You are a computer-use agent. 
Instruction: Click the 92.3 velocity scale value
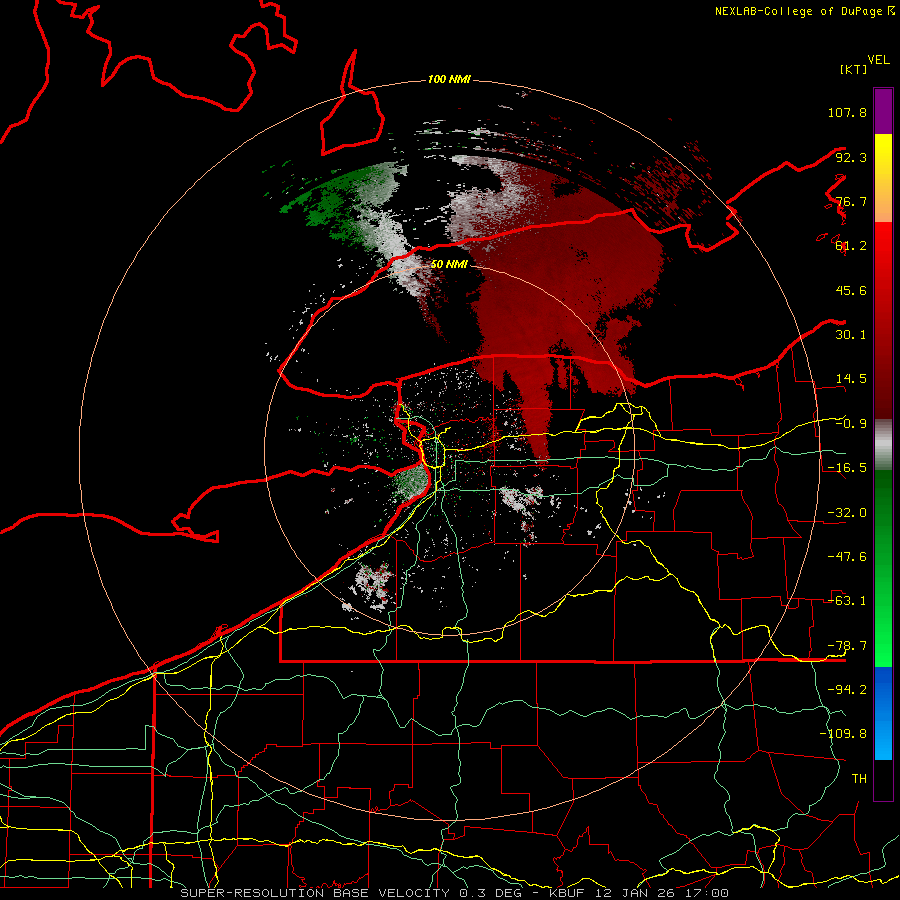(851, 157)
